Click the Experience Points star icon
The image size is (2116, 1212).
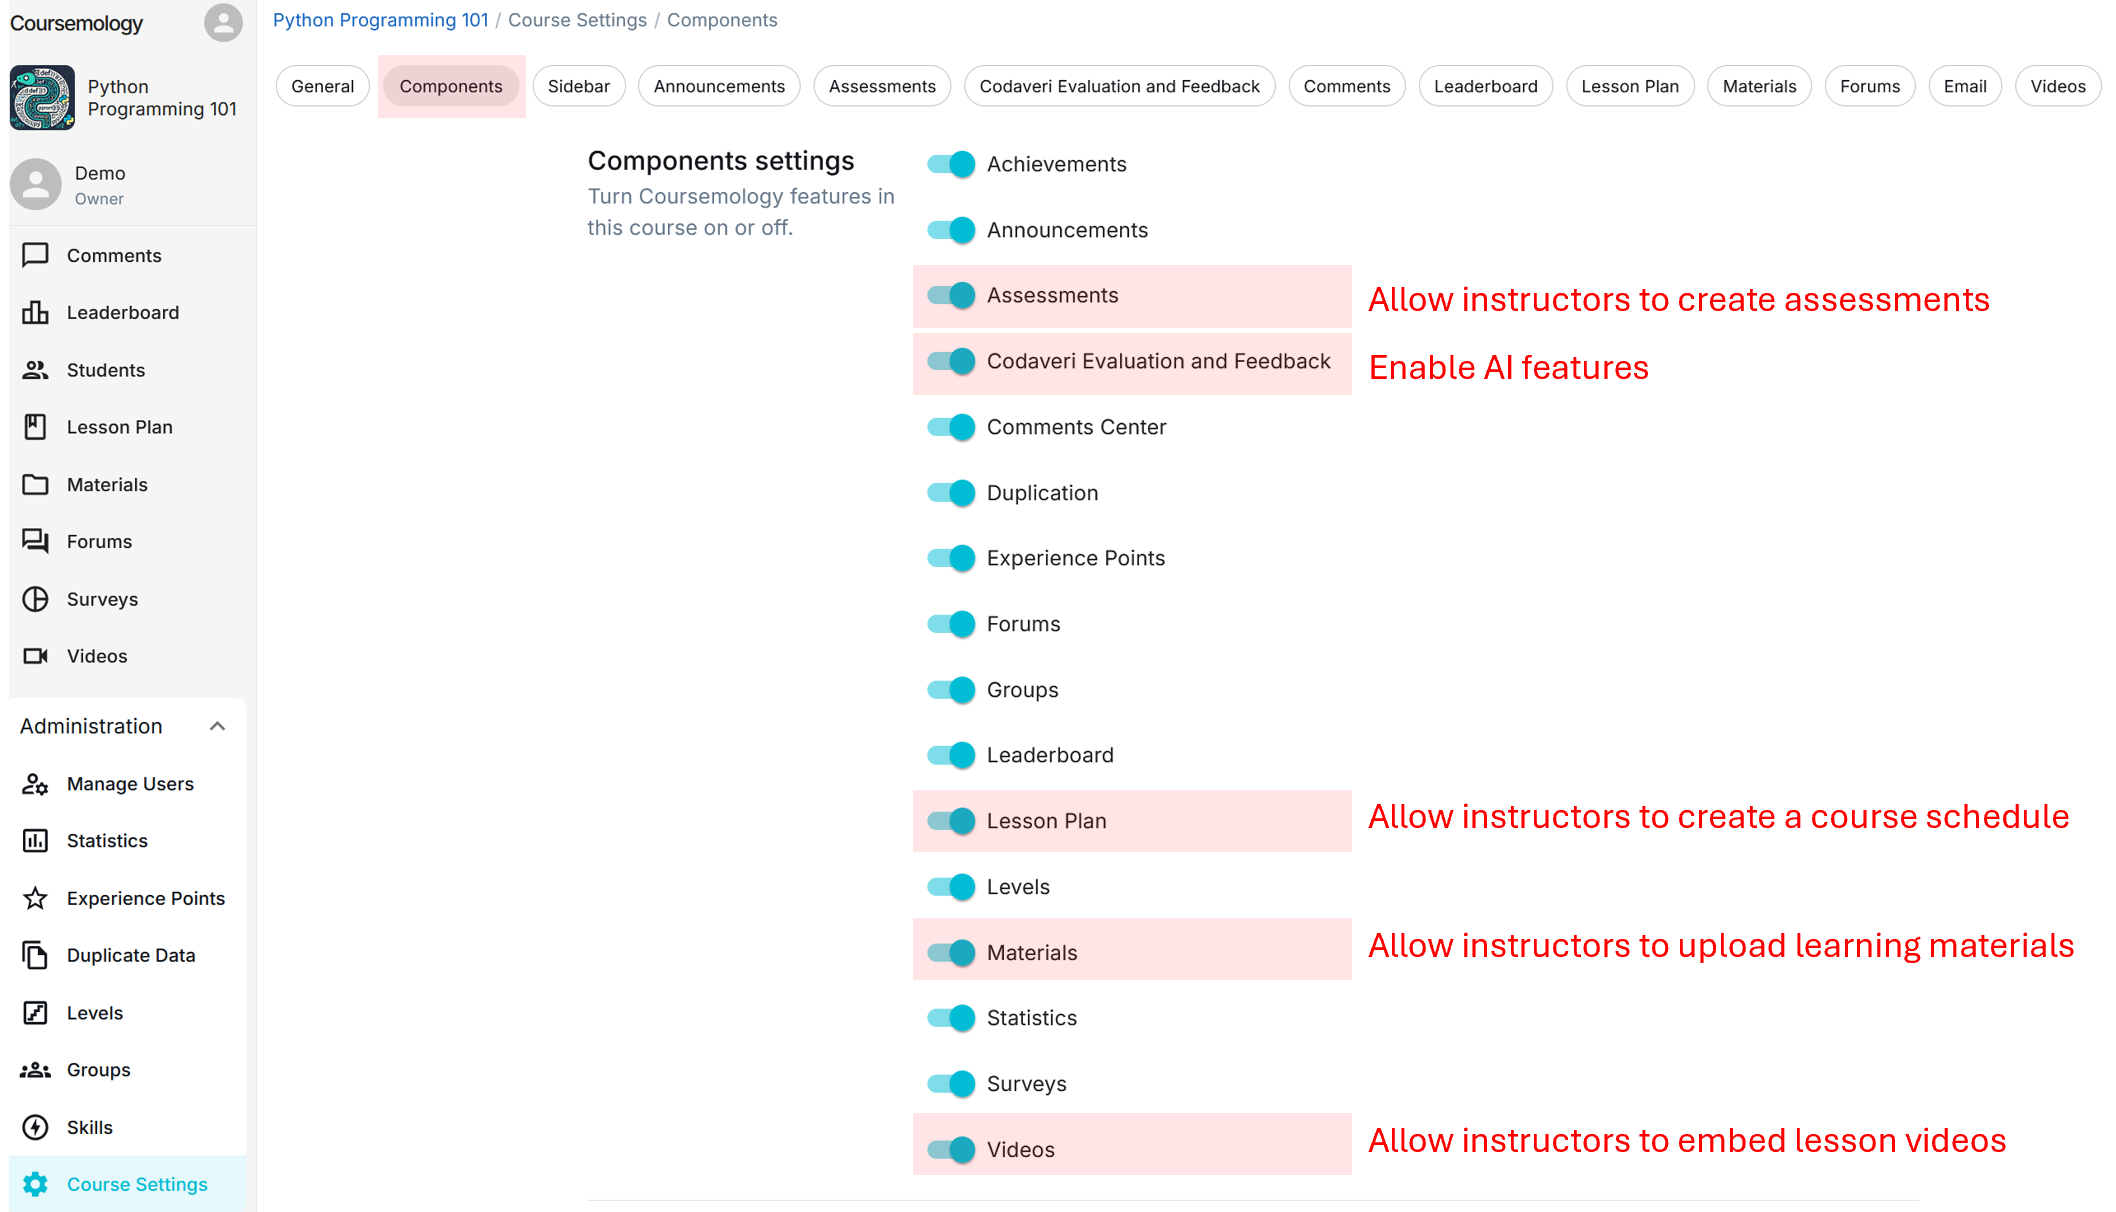click(x=35, y=898)
